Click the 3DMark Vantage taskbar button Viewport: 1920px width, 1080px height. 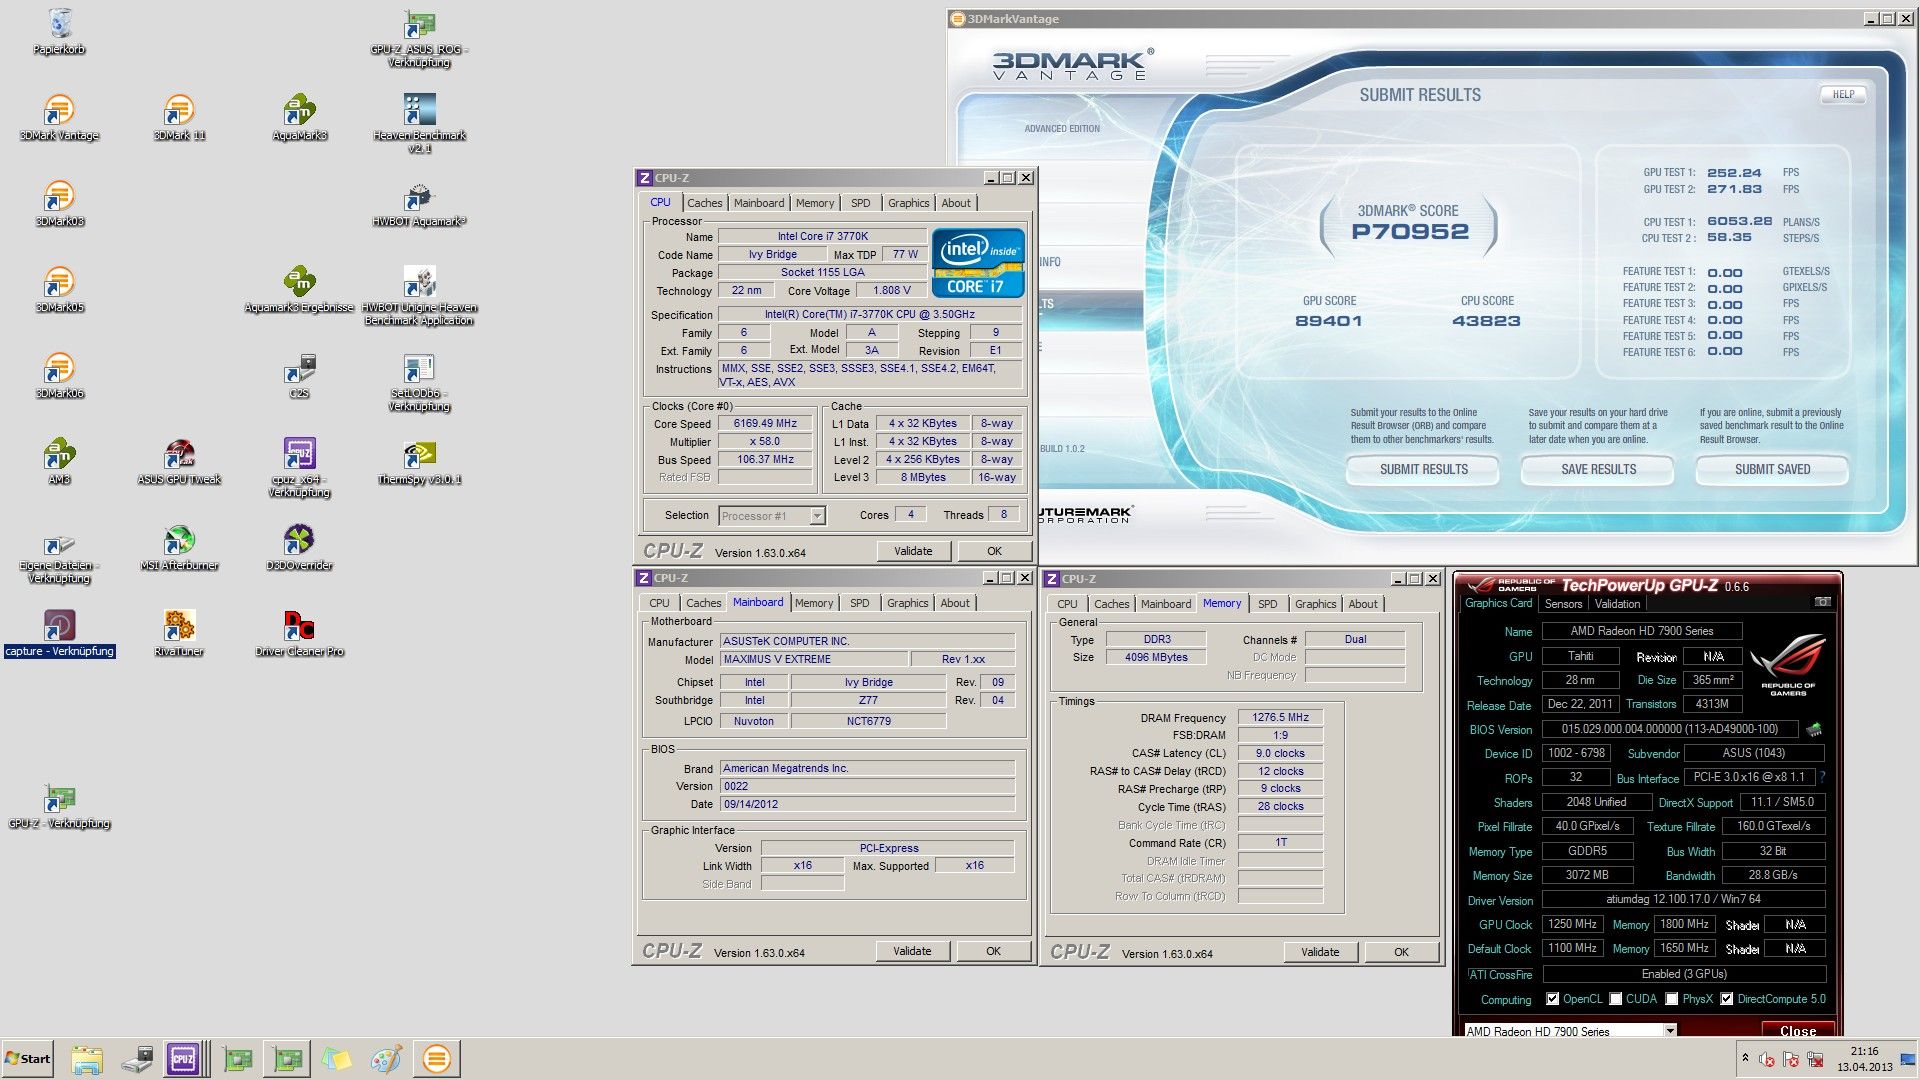436,1059
